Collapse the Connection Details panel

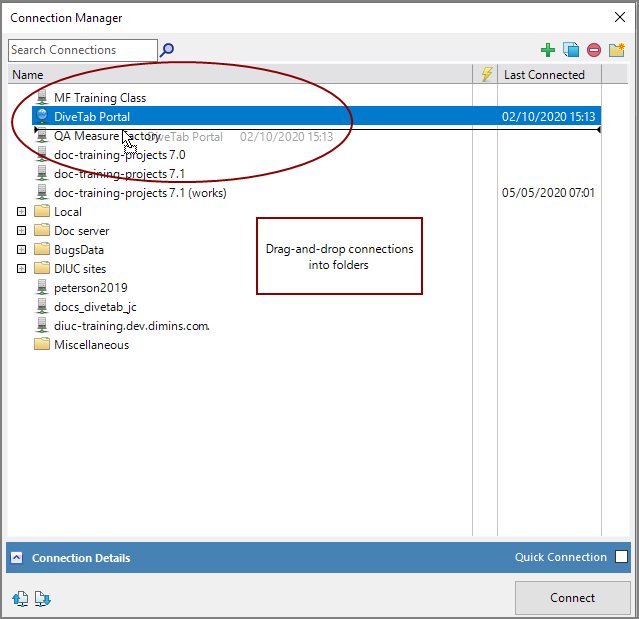point(17,557)
